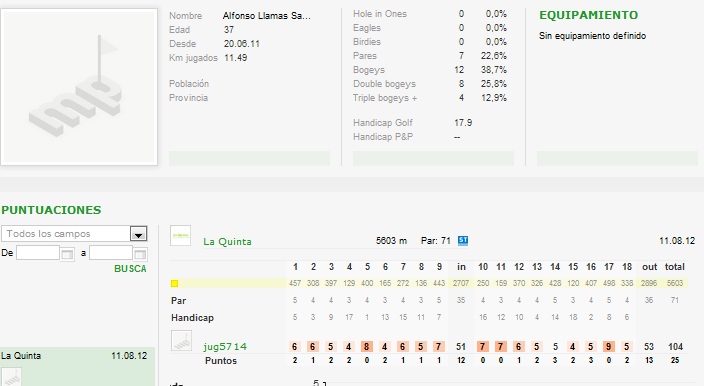
Task: Click the end date input field
Action: 111,253
